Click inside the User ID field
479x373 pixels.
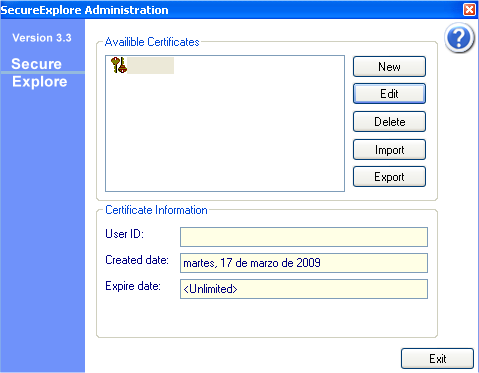coord(304,237)
